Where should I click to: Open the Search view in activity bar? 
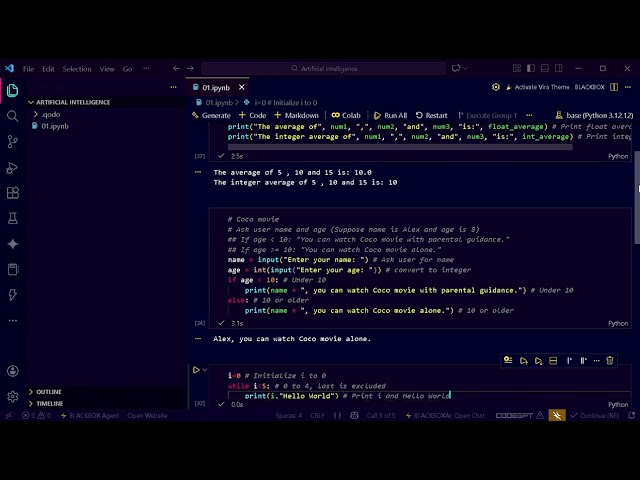coord(13,116)
